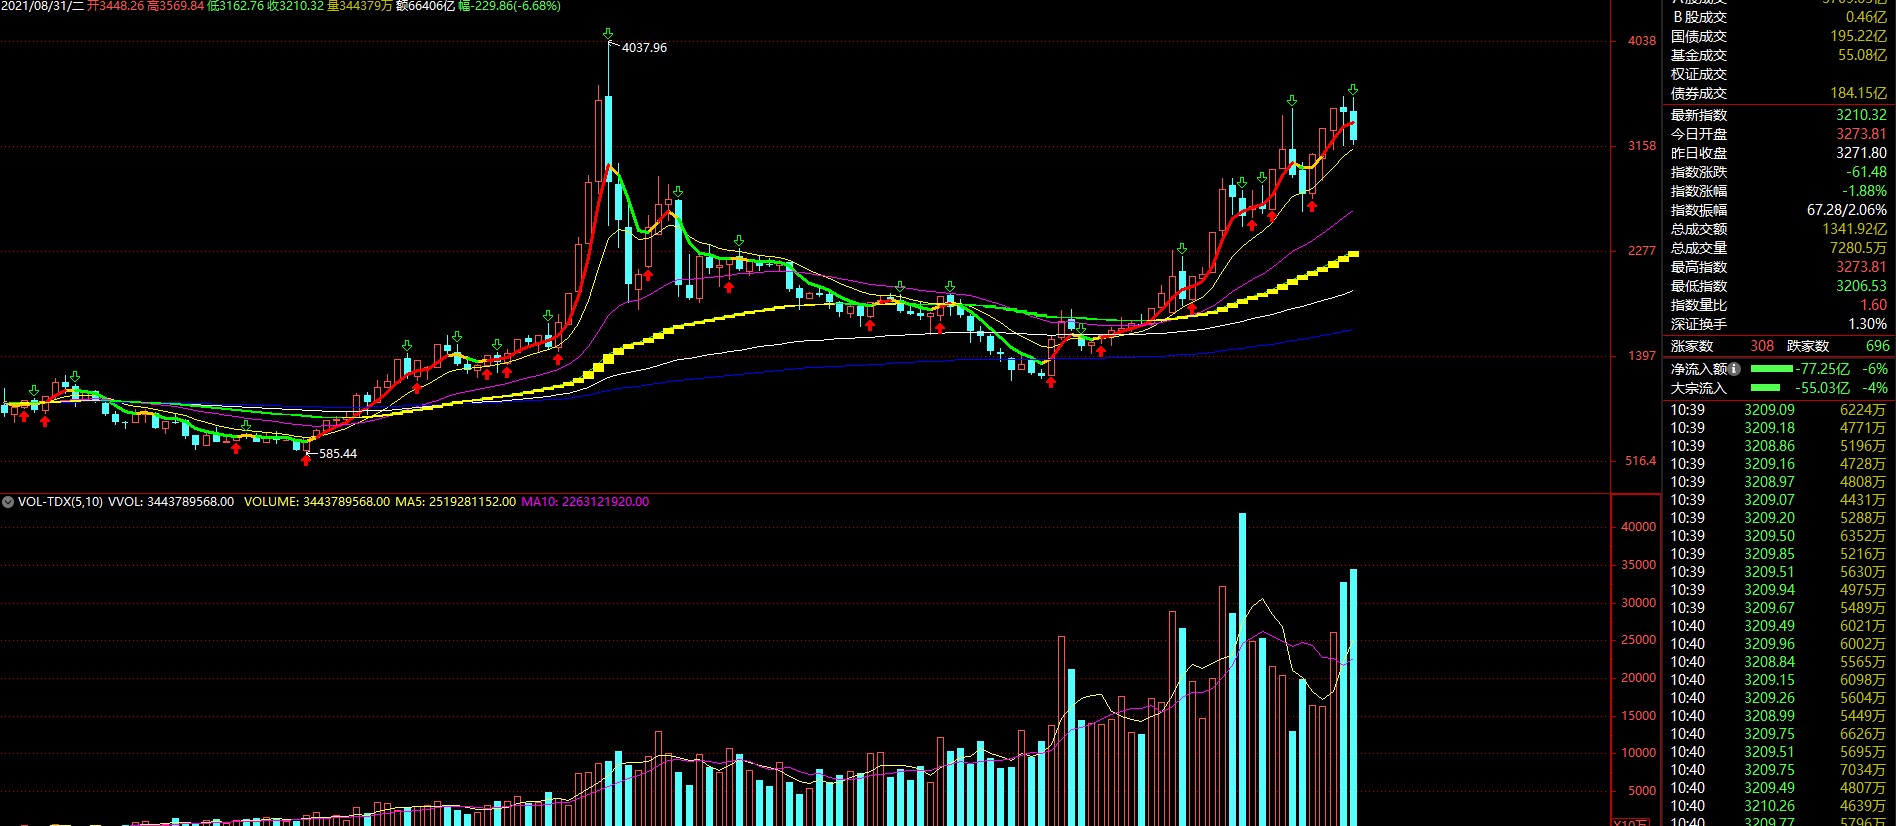This screenshot has width=1896, height=826.
Task: Select tick row with volume 6224万
Action: [x=1779, y=410]
